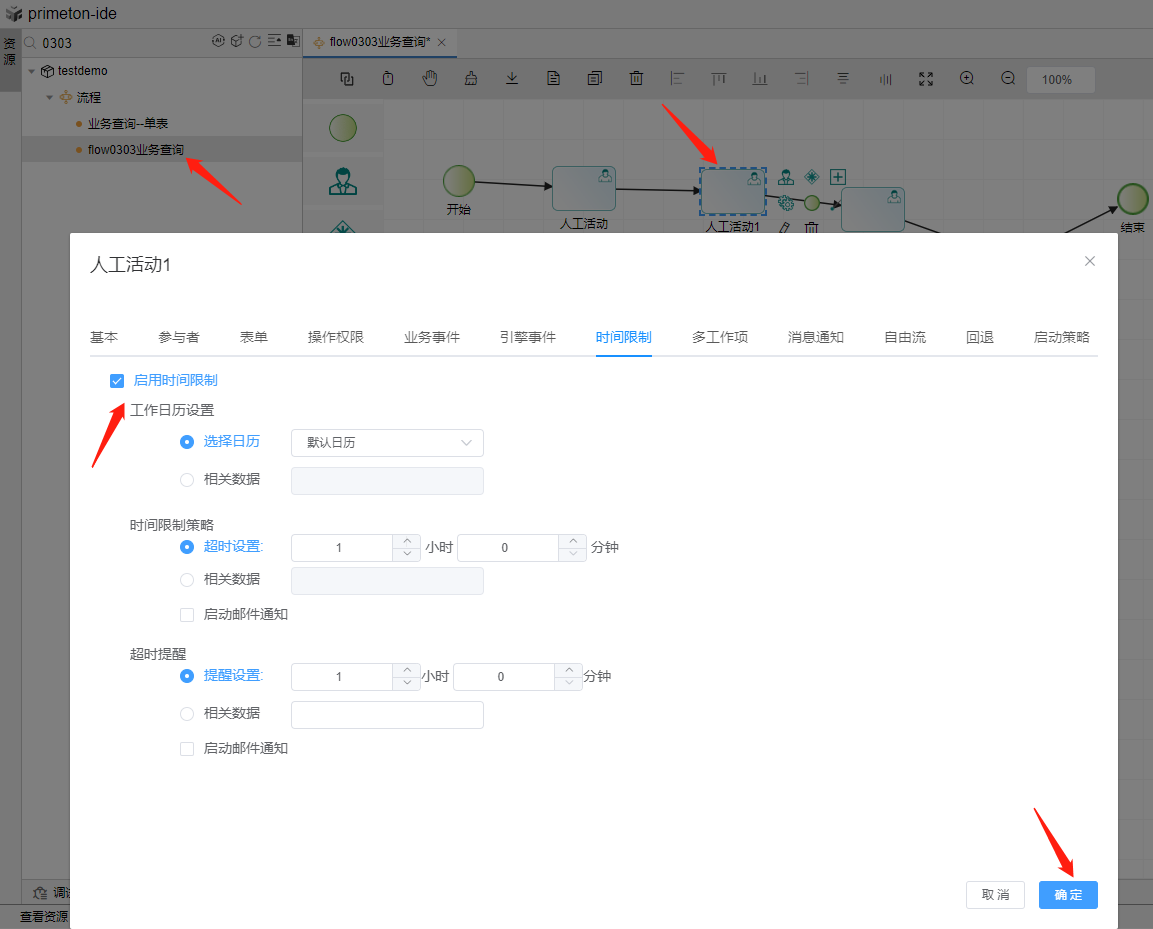Click the zoom in magnifier icon
Viewport: 1153px width, 929px height.
pyautogui.click(x=967, y=79)
